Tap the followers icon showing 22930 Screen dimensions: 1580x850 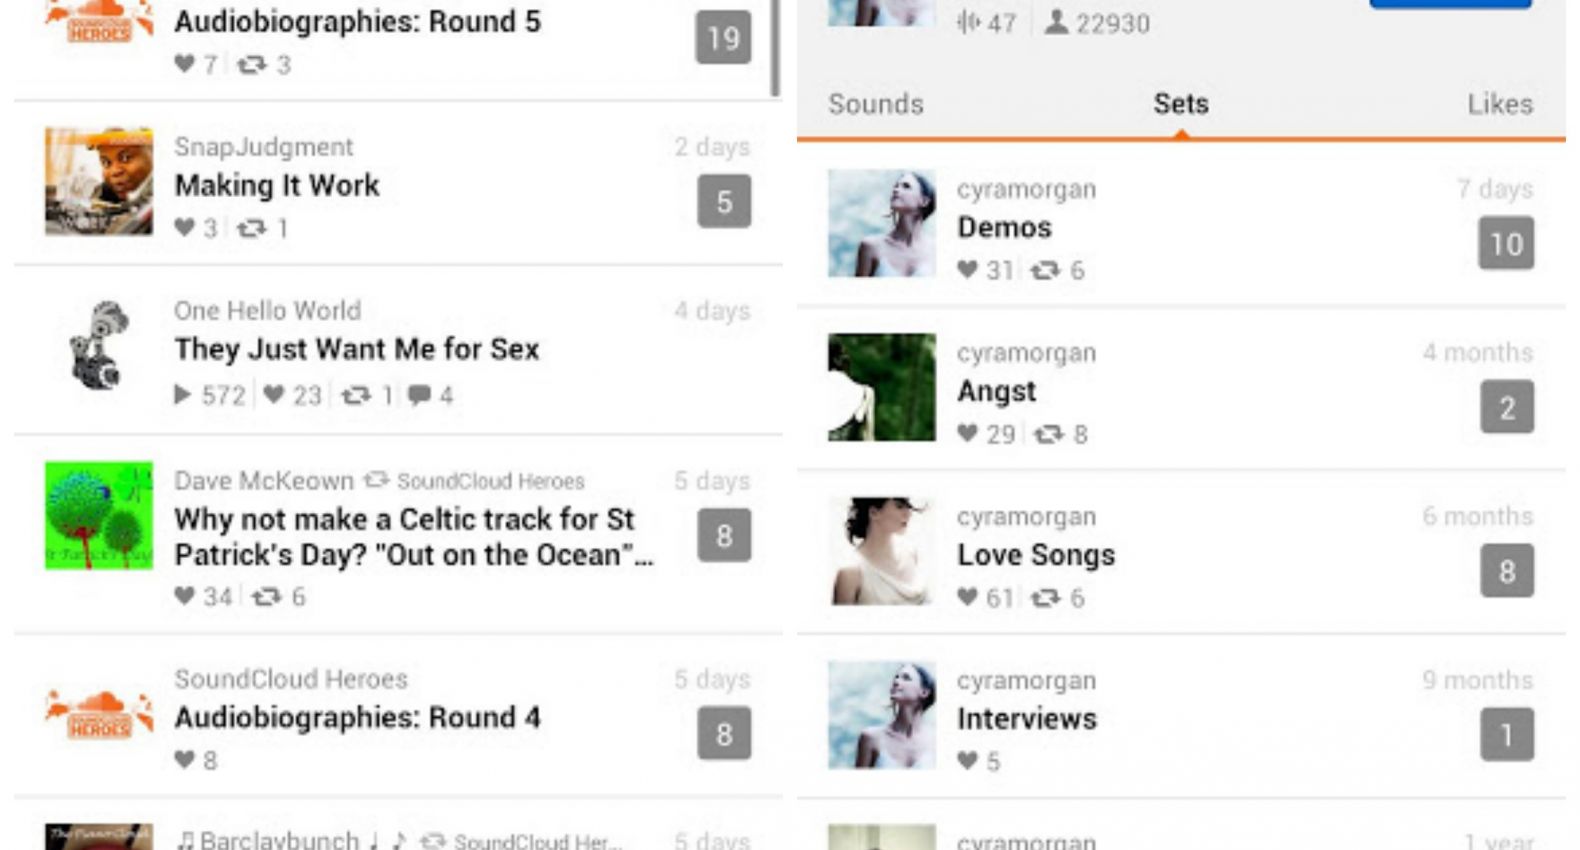pos(1056,22)
